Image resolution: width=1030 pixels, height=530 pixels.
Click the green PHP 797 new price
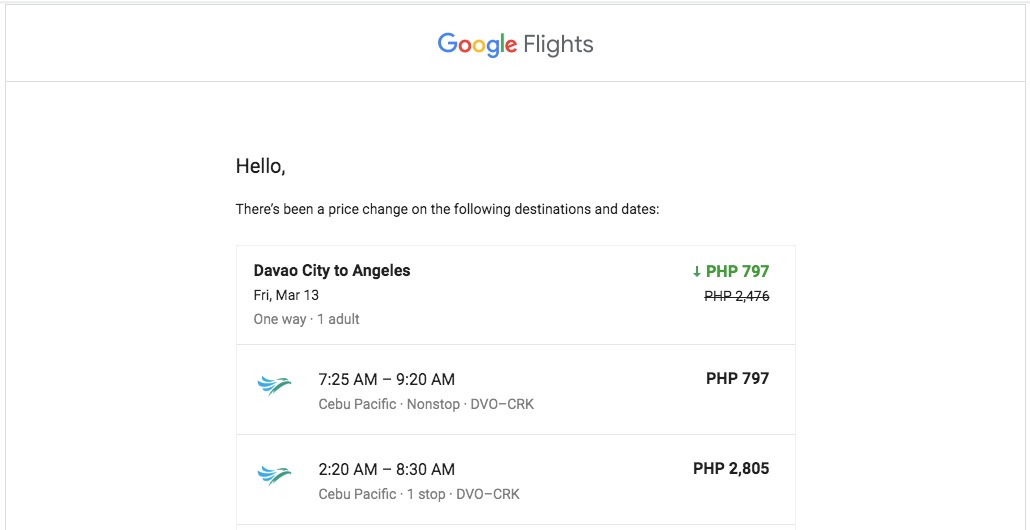coord(737,271)
